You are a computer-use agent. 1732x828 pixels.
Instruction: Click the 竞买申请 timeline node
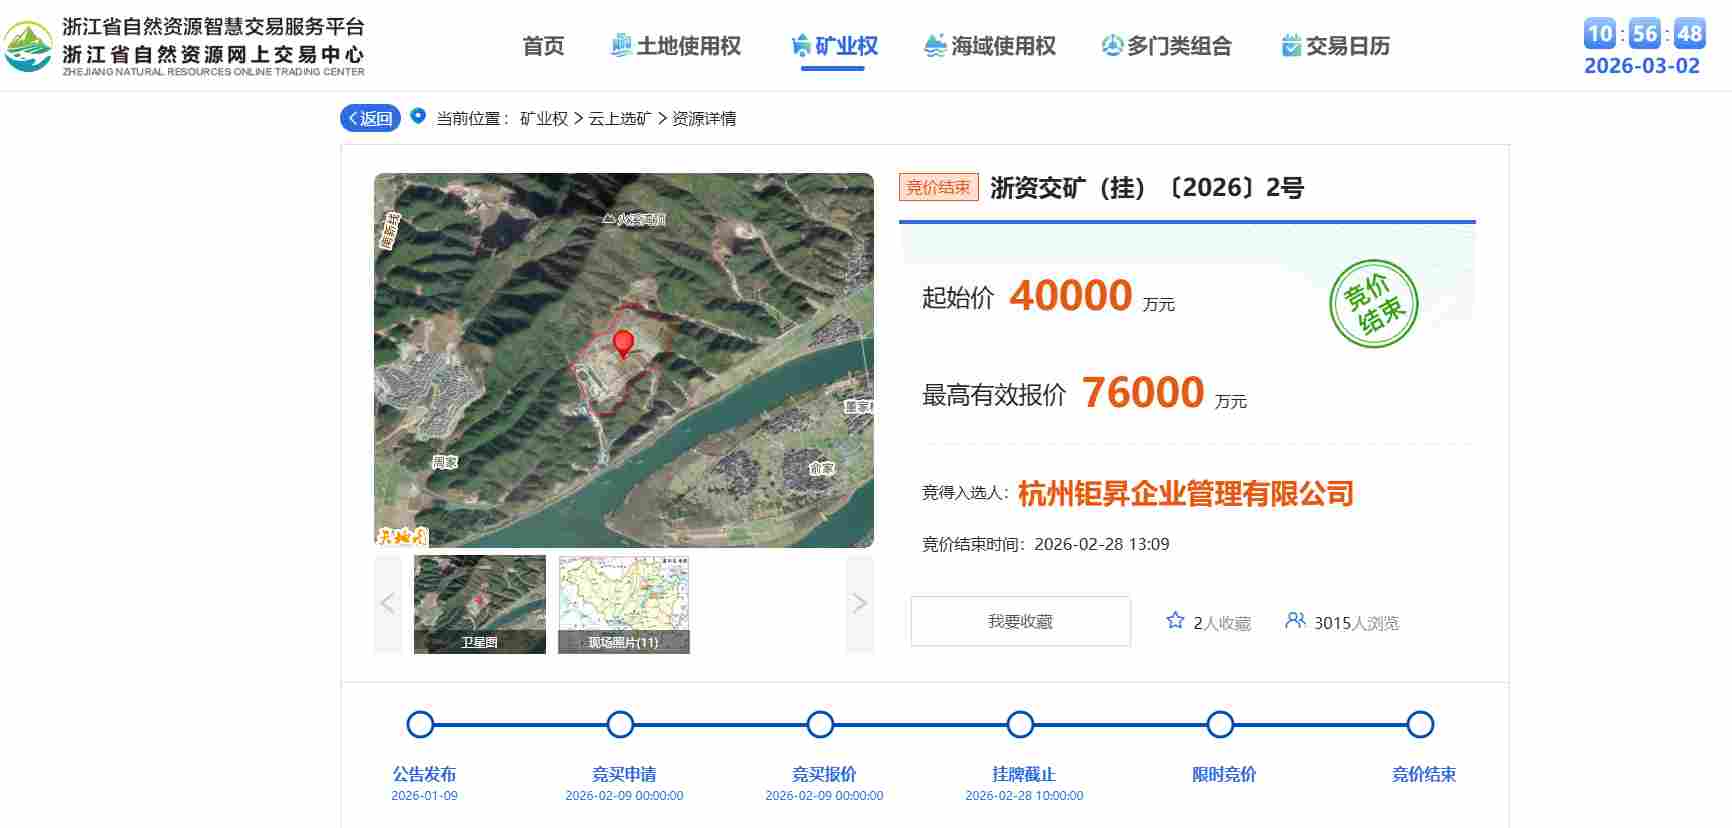click(x=621, y=724)
